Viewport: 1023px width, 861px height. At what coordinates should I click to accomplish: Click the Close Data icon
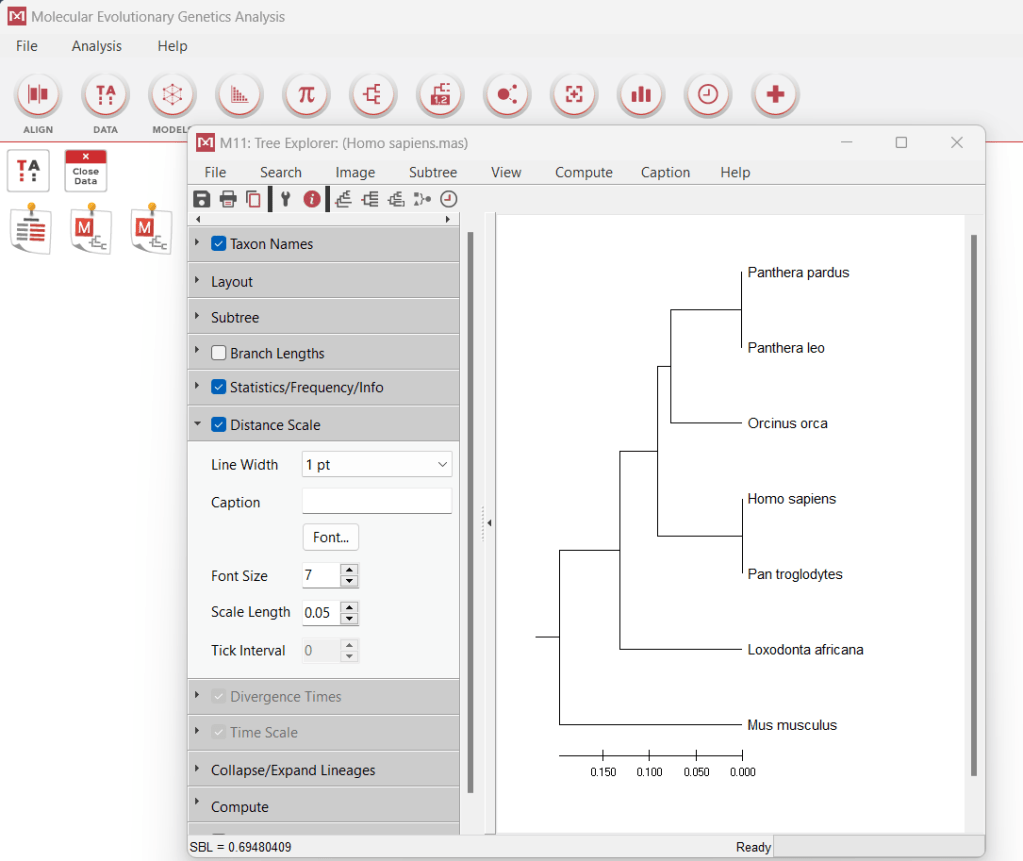pos(86,171)
